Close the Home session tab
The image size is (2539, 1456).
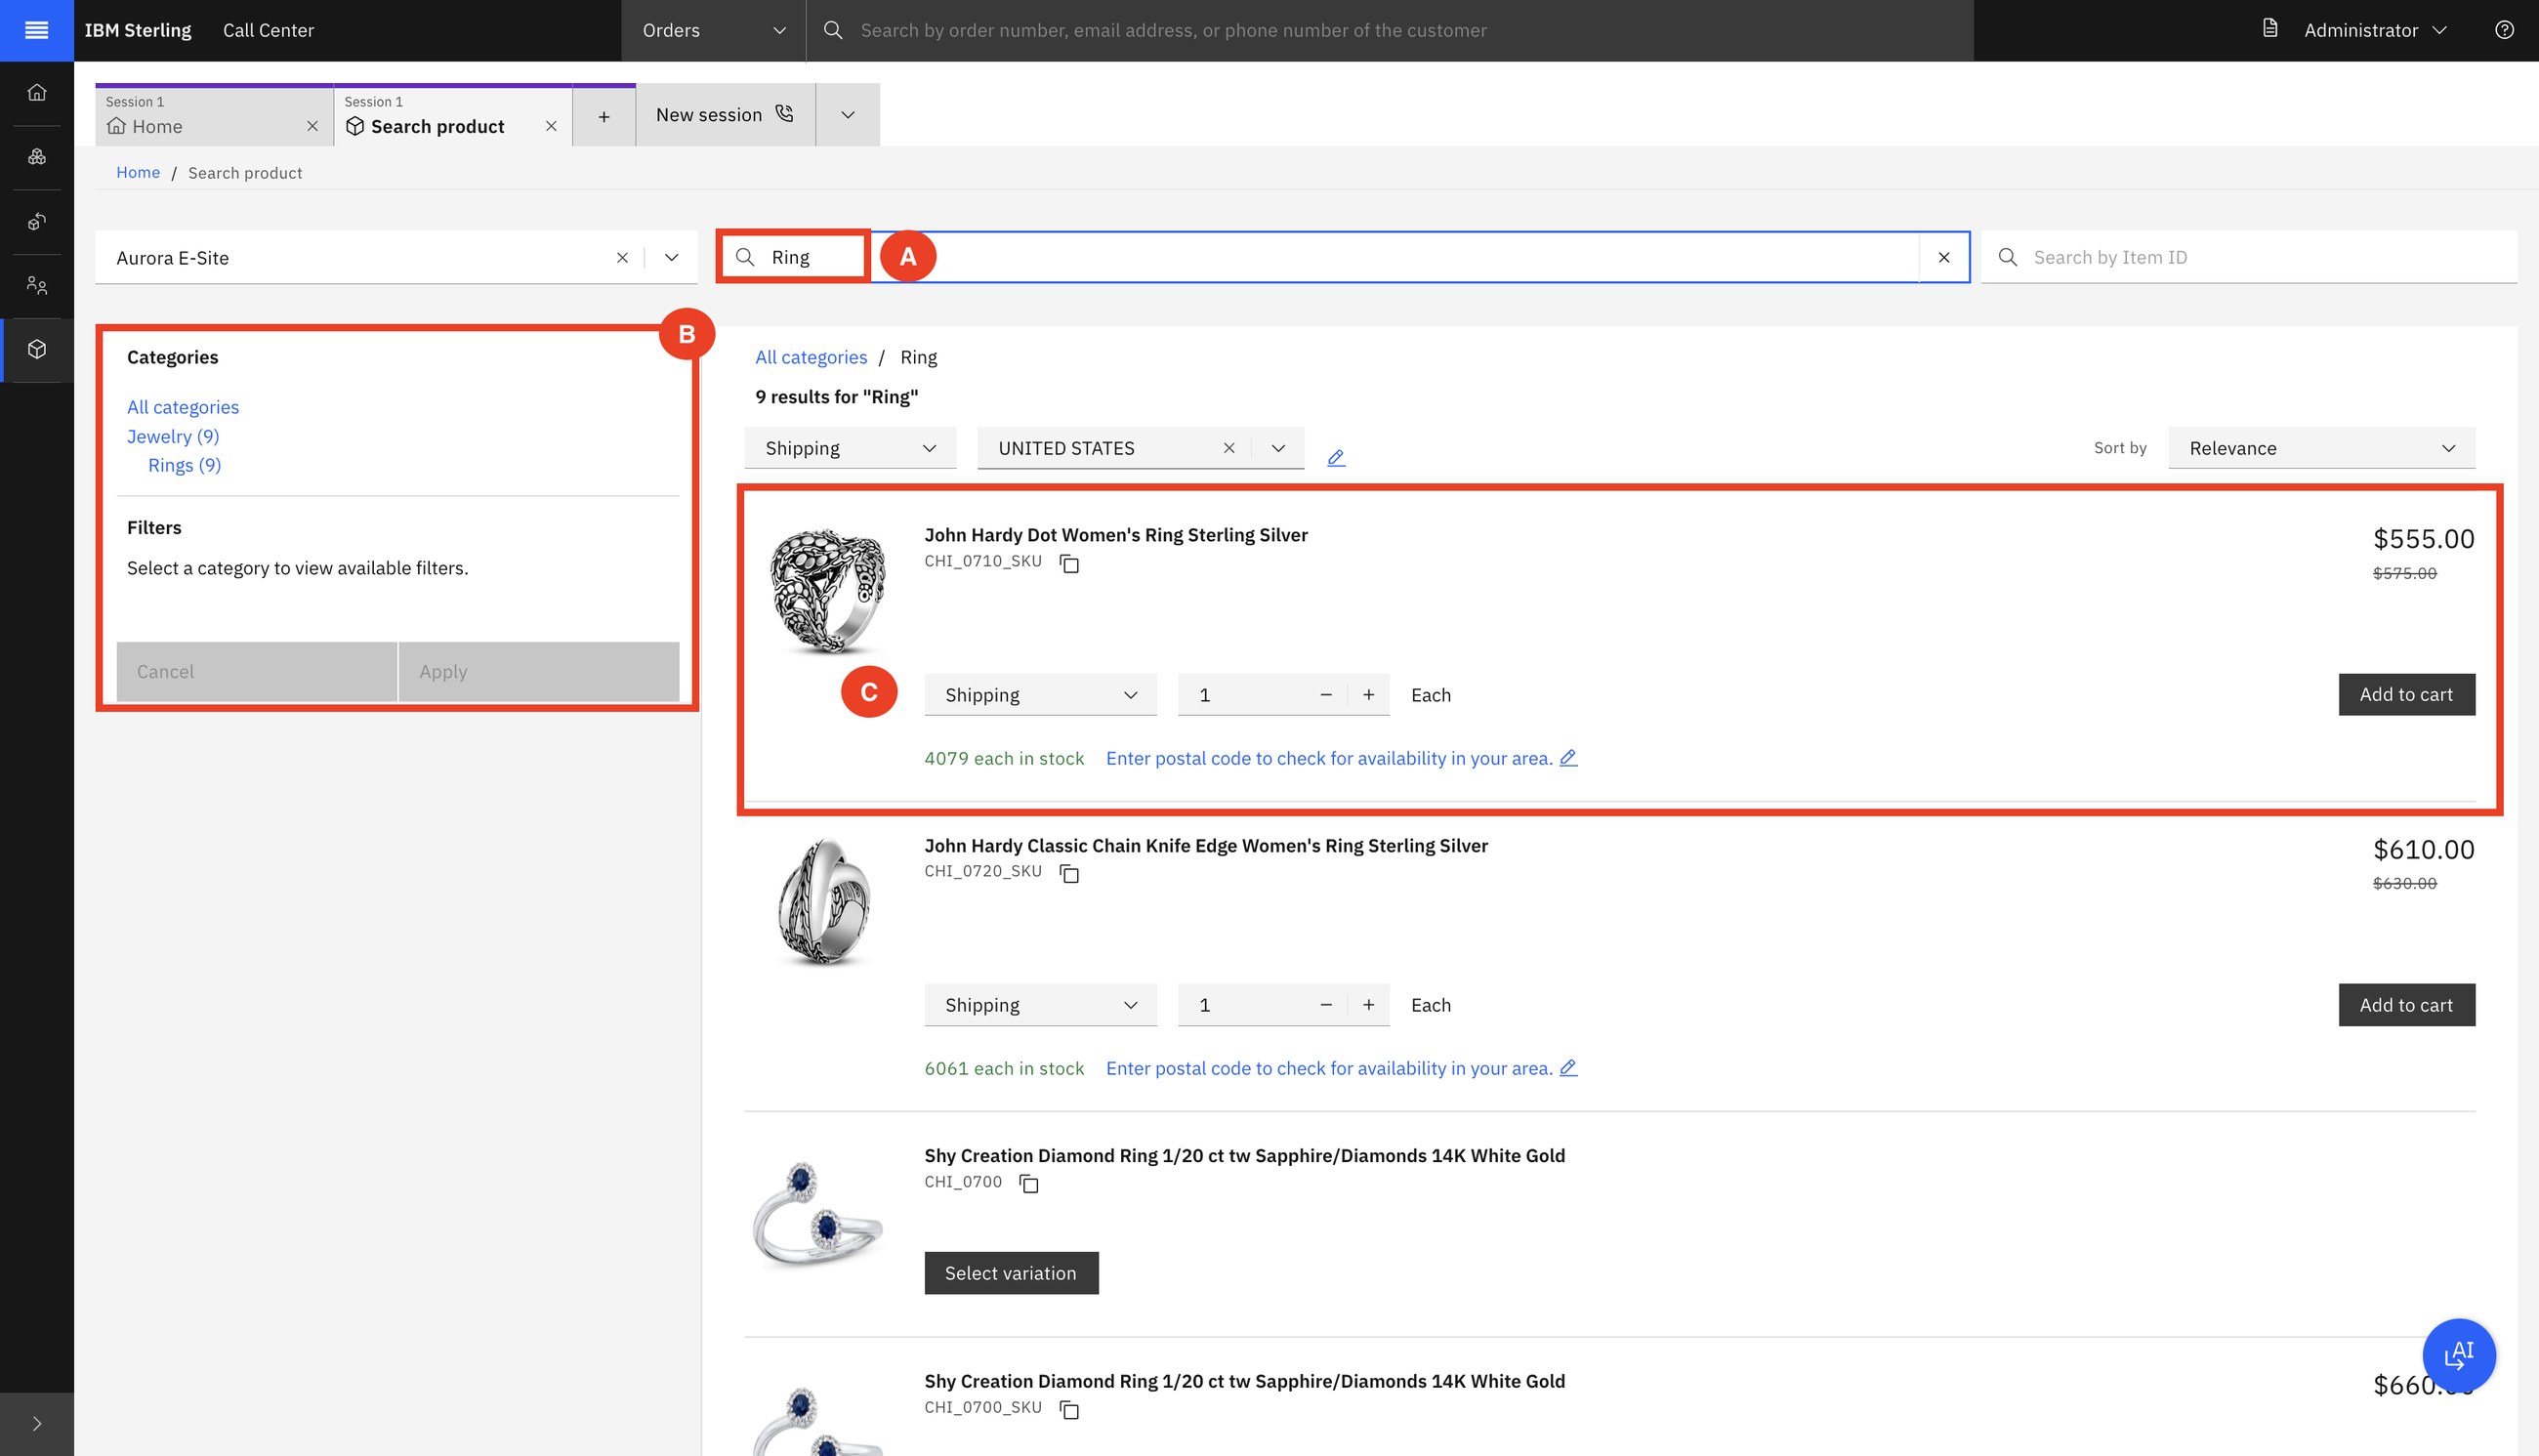pos(312,126)
